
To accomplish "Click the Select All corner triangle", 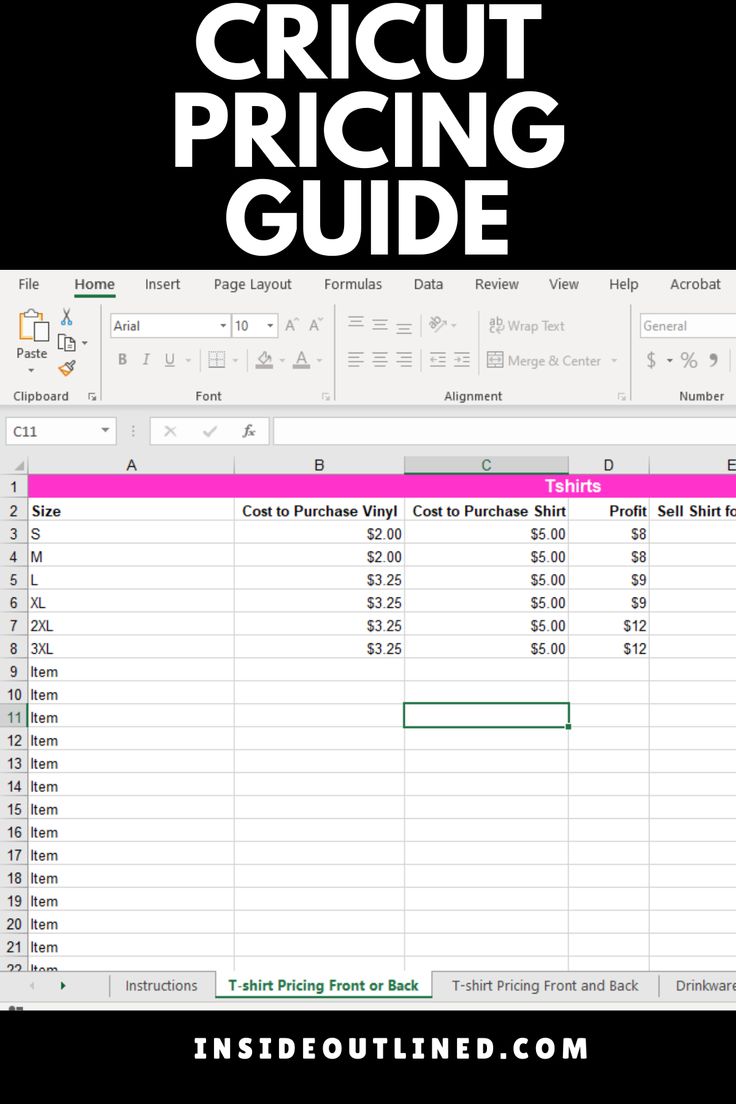I will [19, 465].
